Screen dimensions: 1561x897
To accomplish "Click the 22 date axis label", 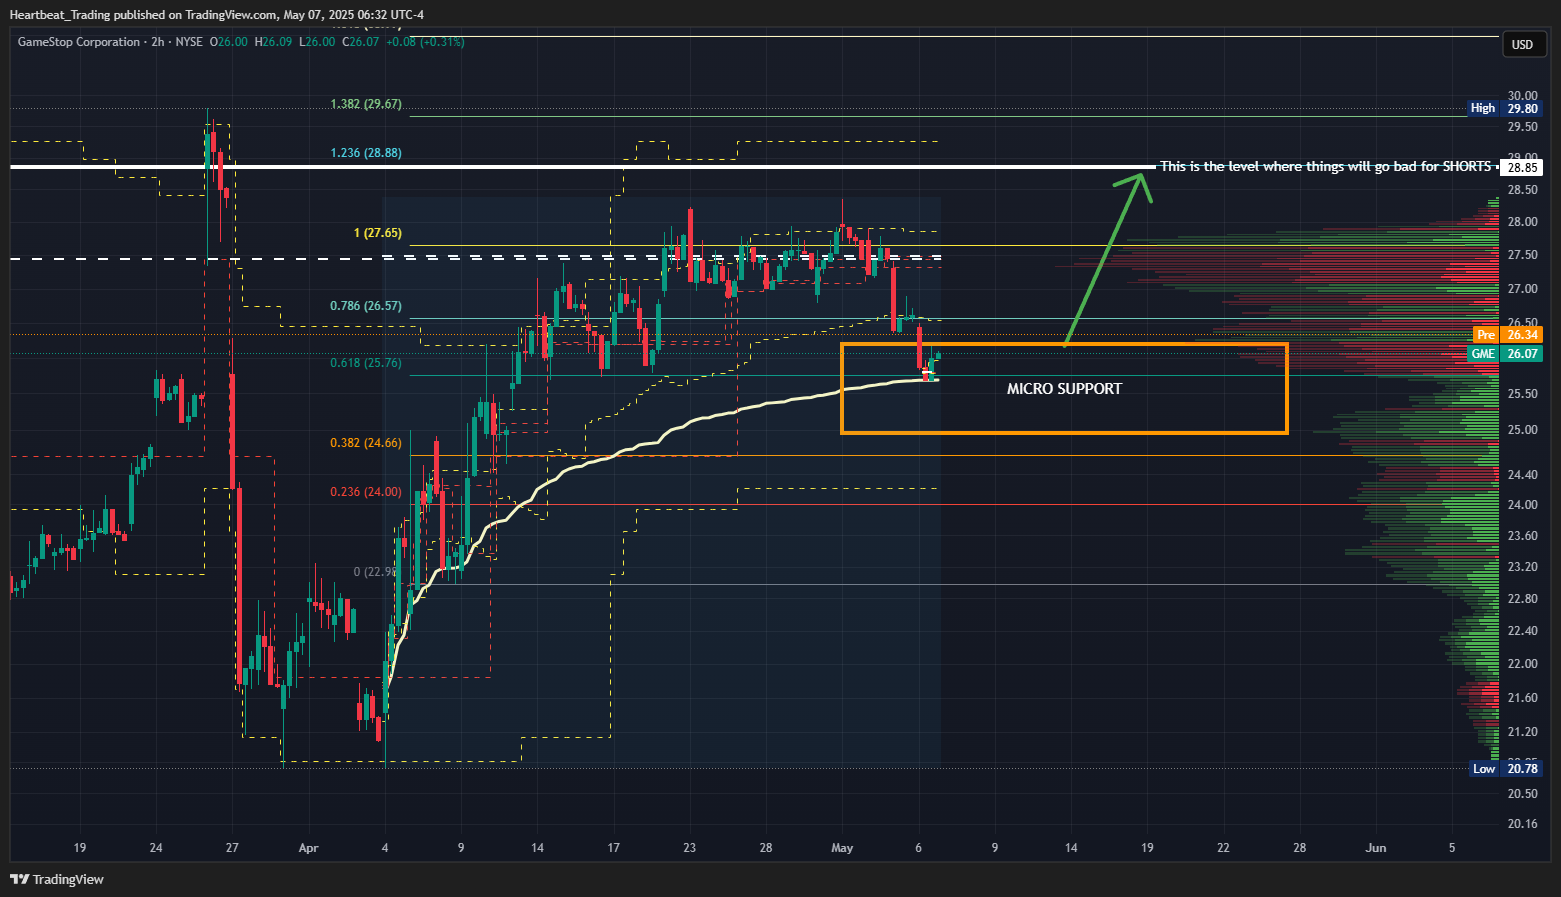I will [x=1224, y=848].
